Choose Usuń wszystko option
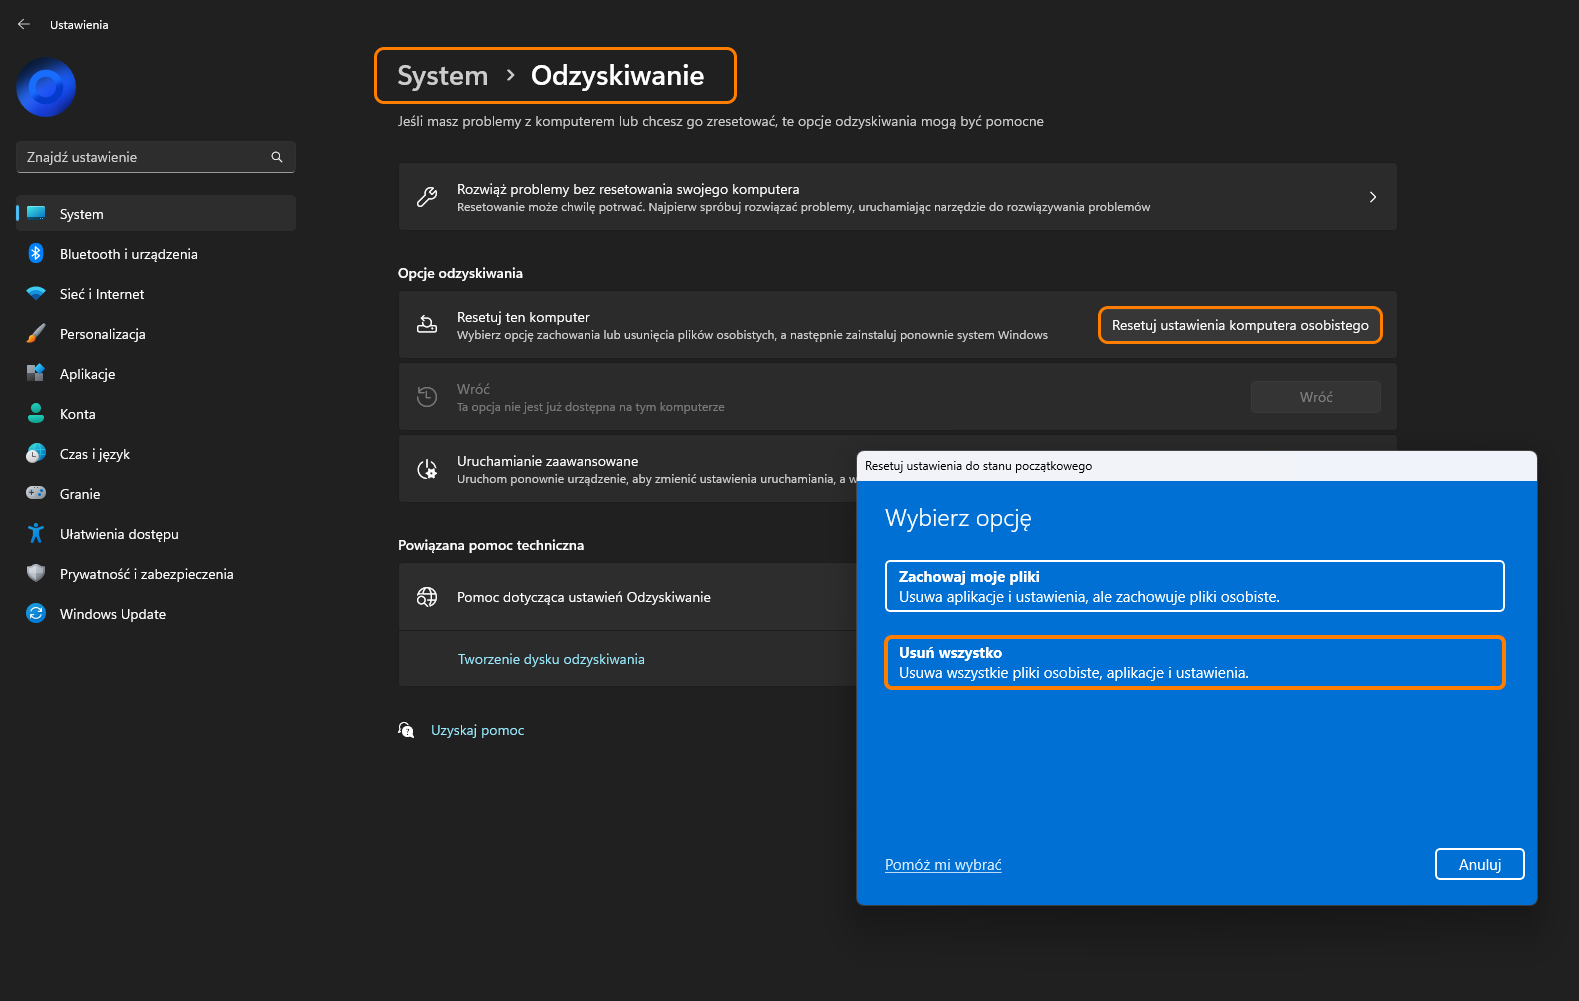Image resolution: width=1579 pixels, height=1001 pixels. click(x=1195, y=662)
